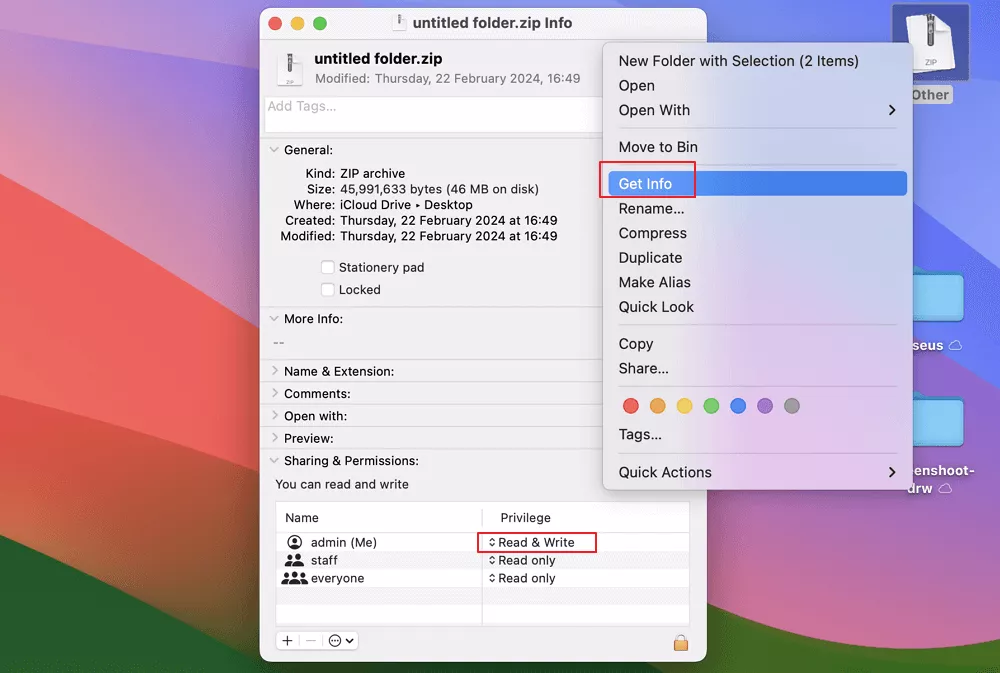Click the everyone group icon
Screen dimensions: 1000x673
(294, 578)
